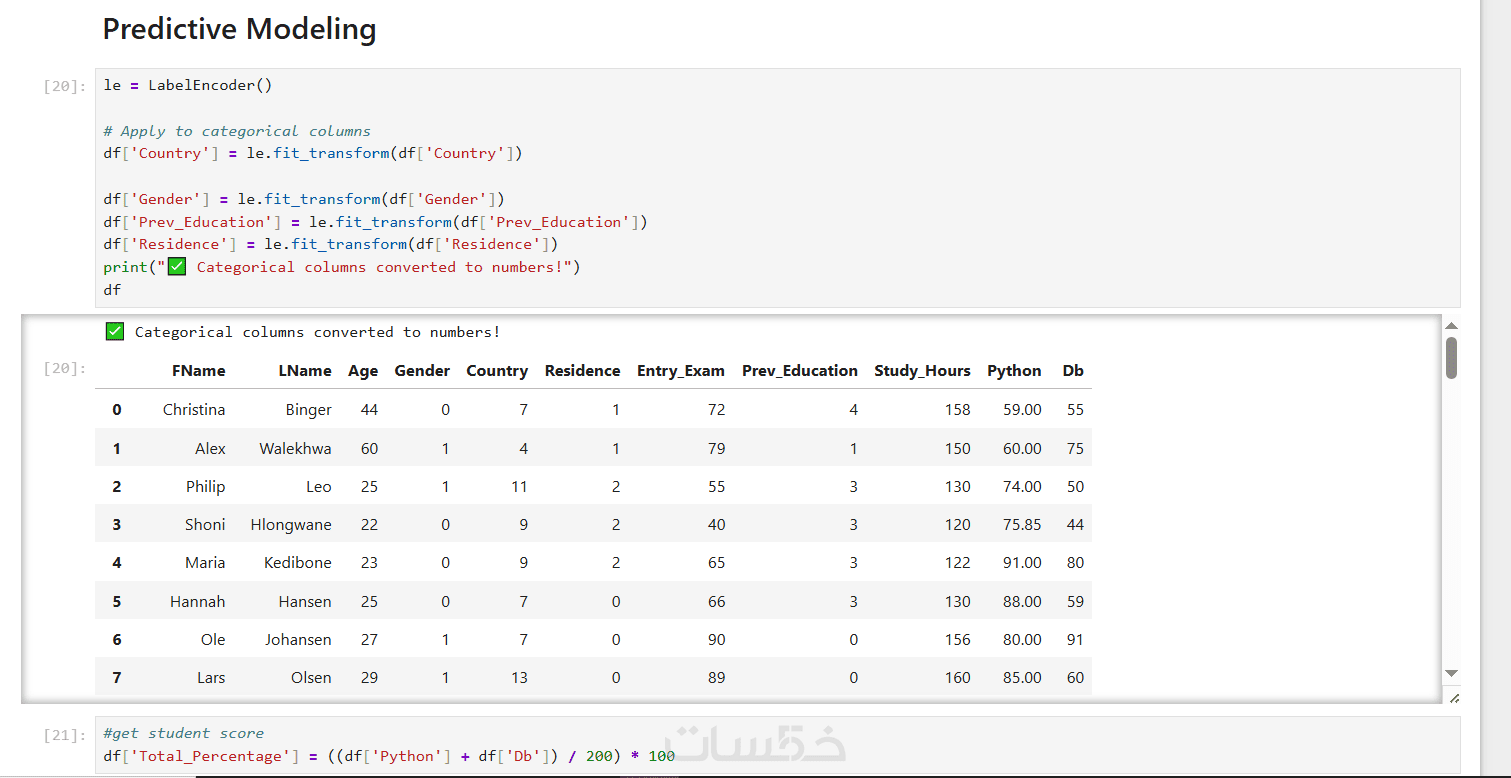Select the Python column header
The image size is (1511, 778).
click(1014, 371)
